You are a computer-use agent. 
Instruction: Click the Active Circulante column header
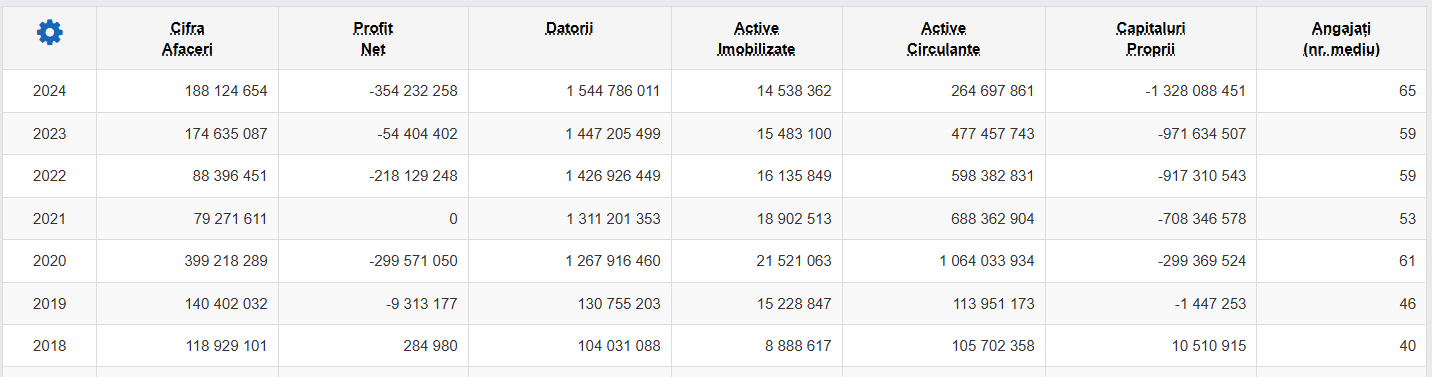click(944, 38)
